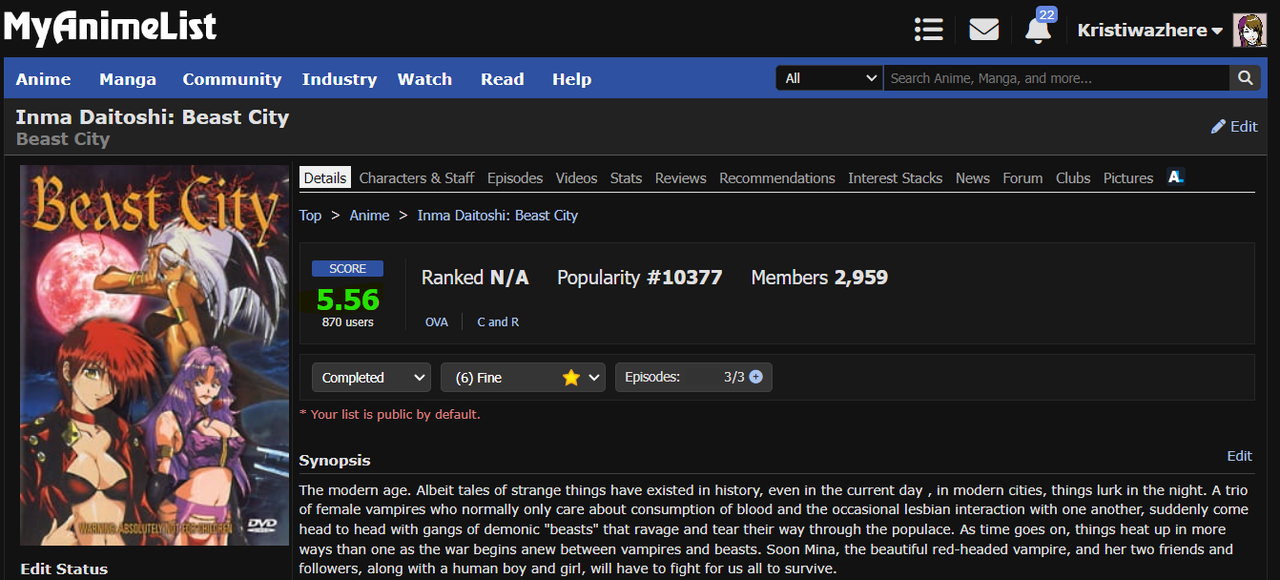The image size is (1280, 580).
Task: Click in the search anime input field
Action: point(1056,78)
